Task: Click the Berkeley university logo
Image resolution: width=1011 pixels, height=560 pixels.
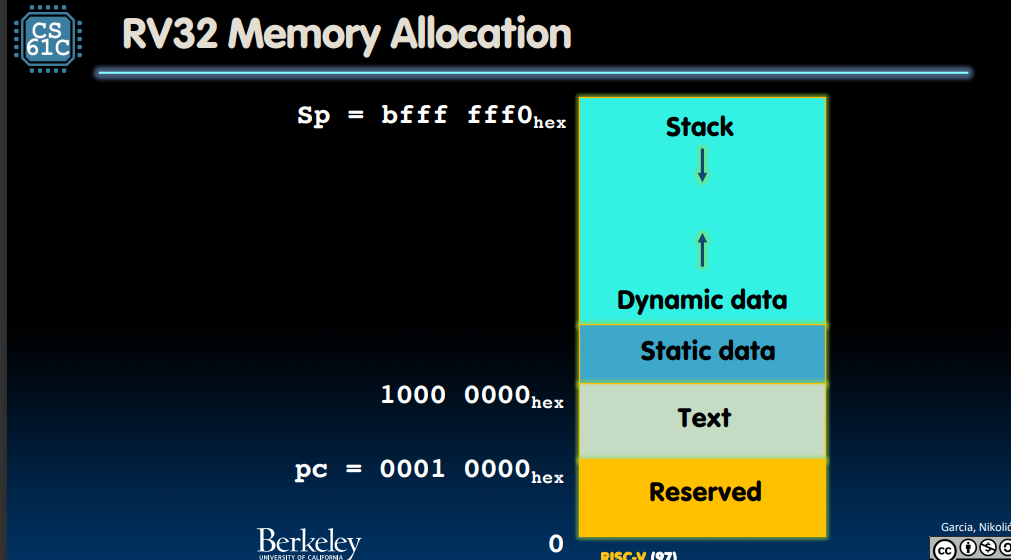Action: click(x=309, y=543)
